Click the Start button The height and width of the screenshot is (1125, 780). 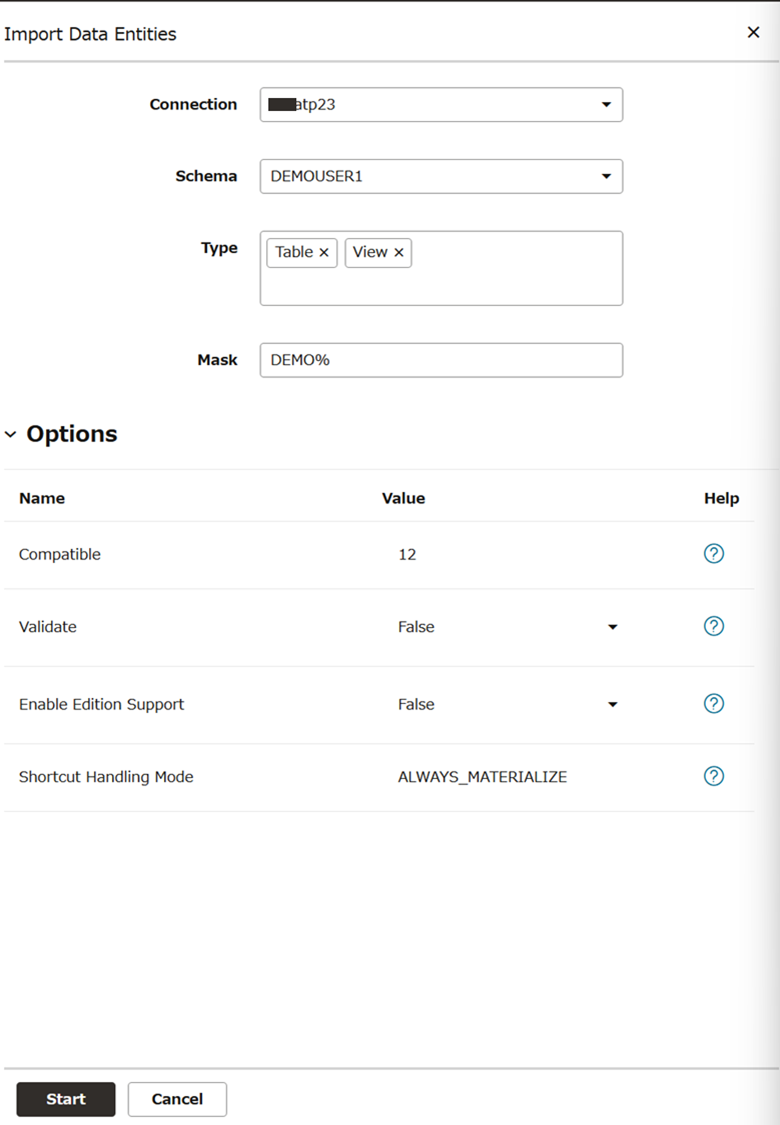66,1099
